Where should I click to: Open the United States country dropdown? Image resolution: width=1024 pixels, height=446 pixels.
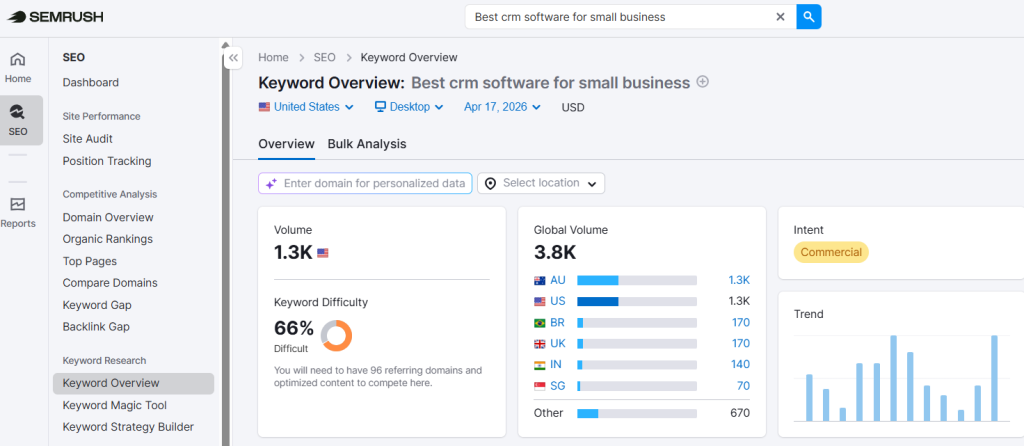(x=306, y=107)
